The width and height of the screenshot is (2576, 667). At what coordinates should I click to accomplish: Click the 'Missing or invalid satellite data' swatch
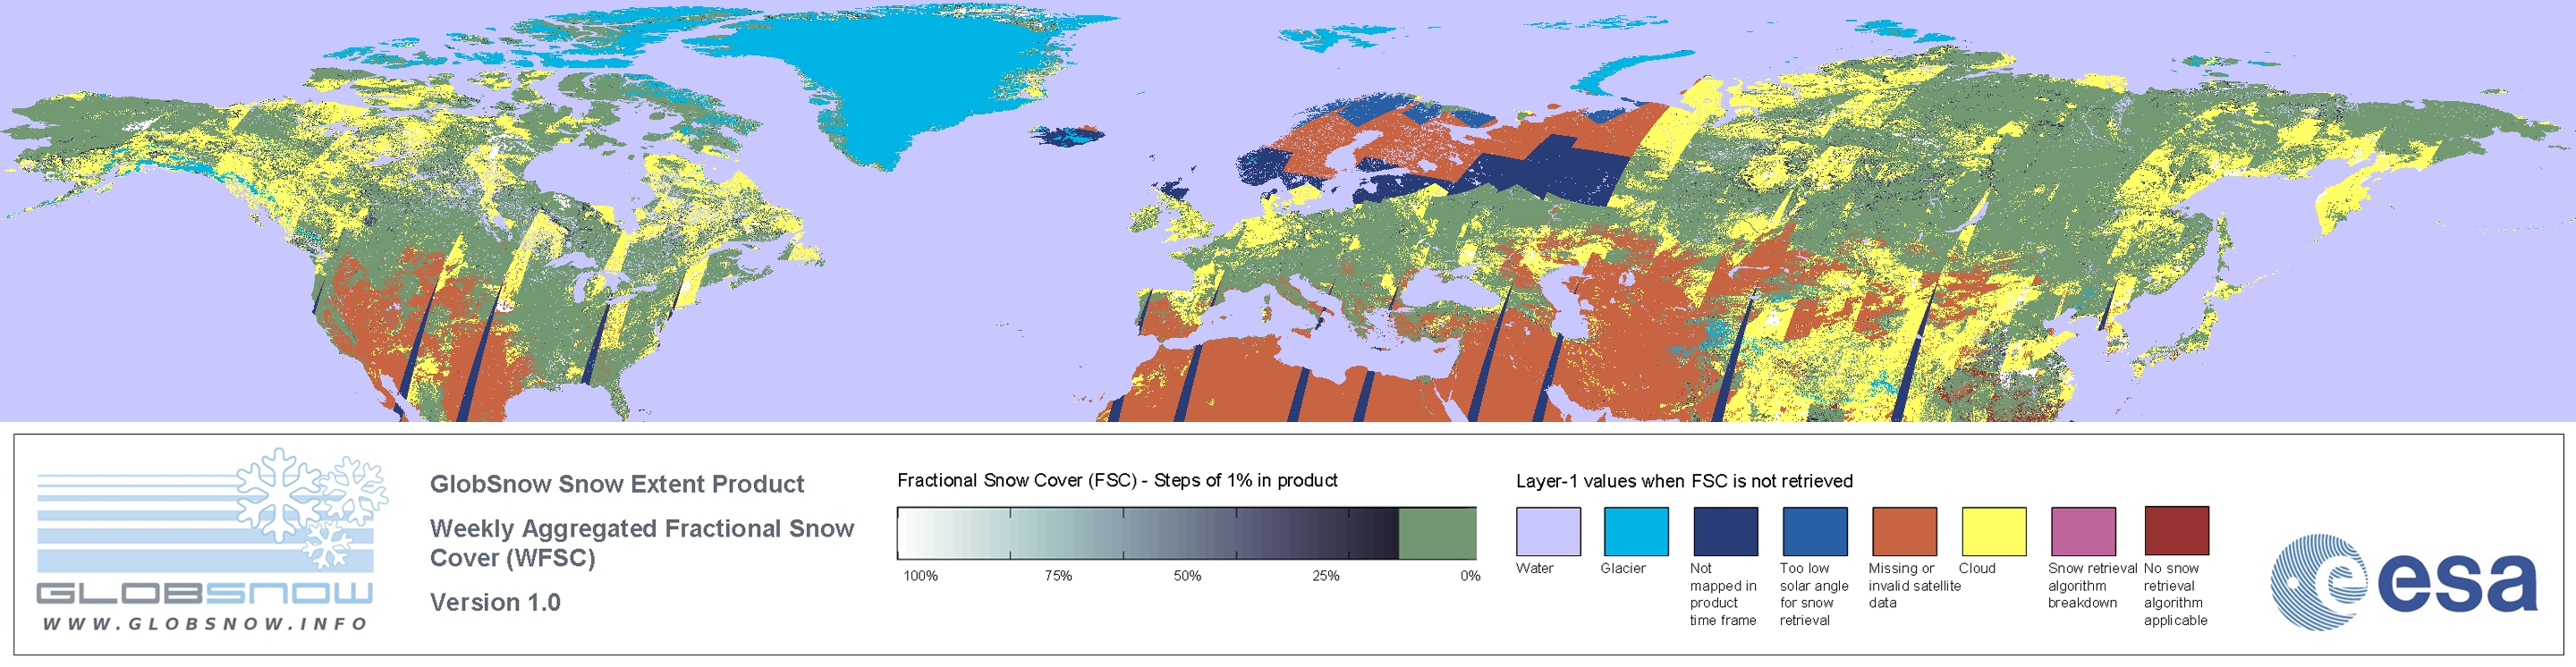pyautogui.click(x=1904, y=531)
